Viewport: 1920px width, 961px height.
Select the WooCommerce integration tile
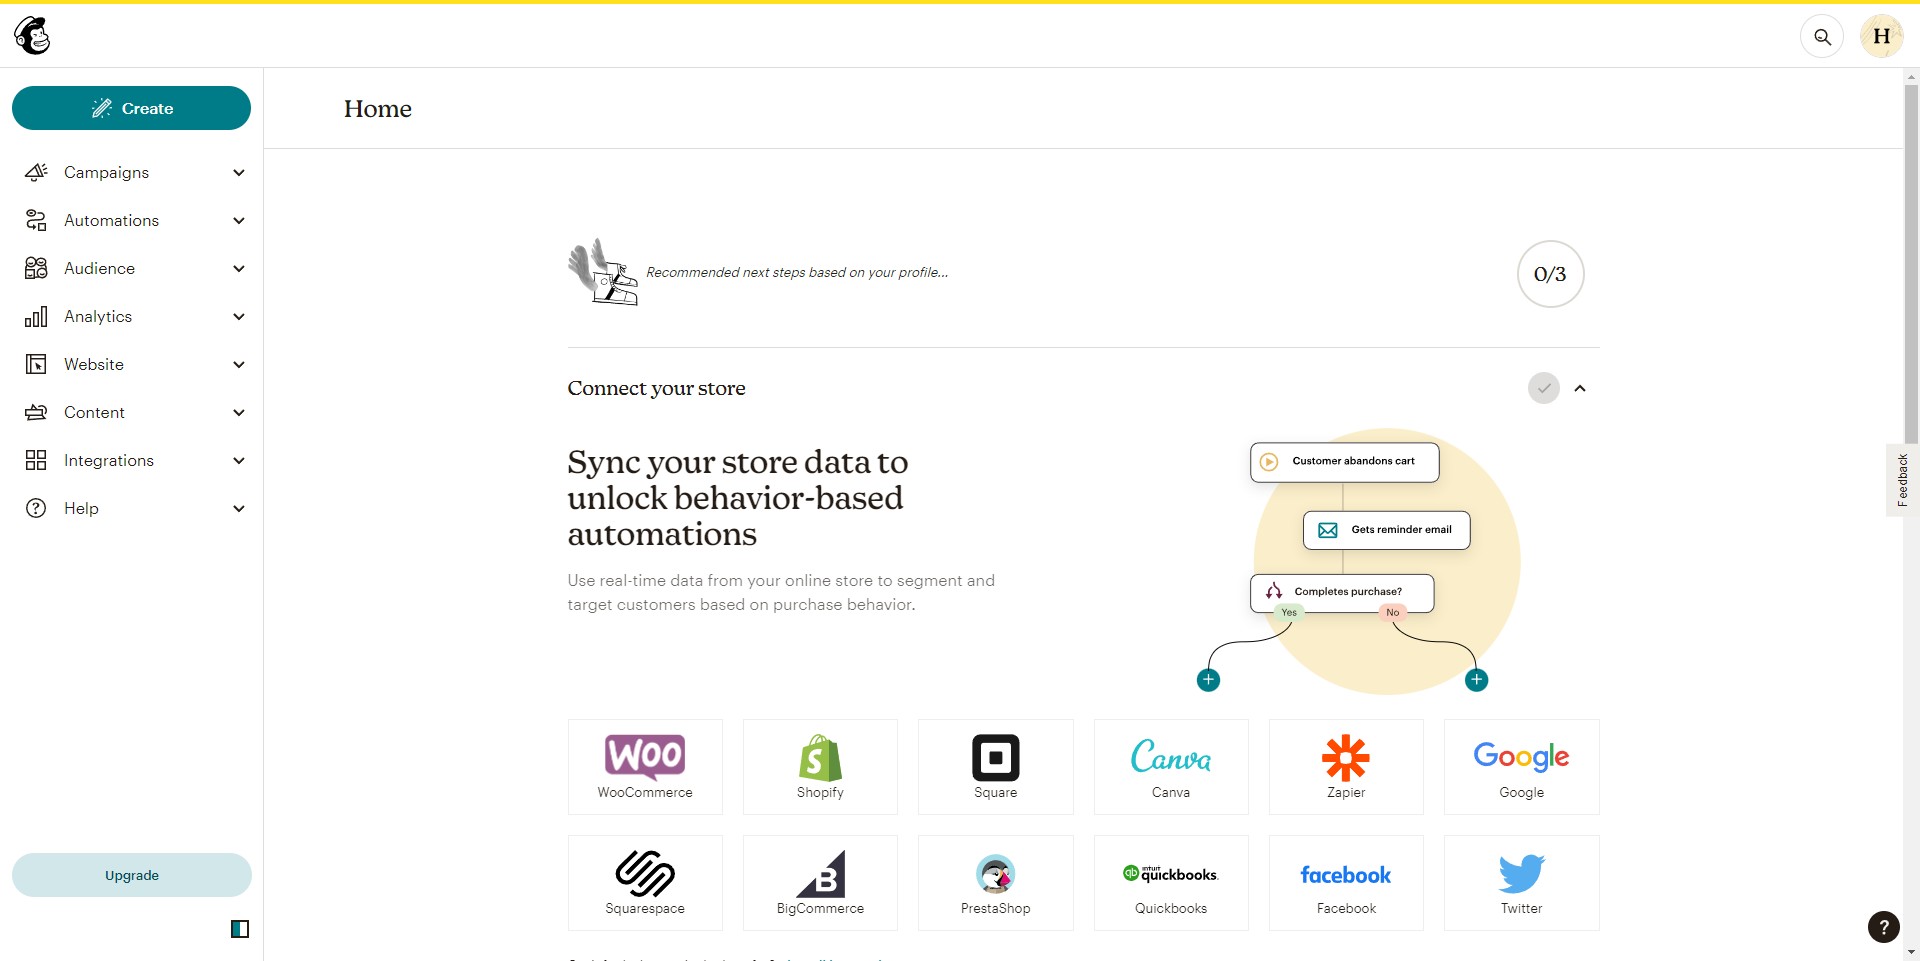[645, 767]
